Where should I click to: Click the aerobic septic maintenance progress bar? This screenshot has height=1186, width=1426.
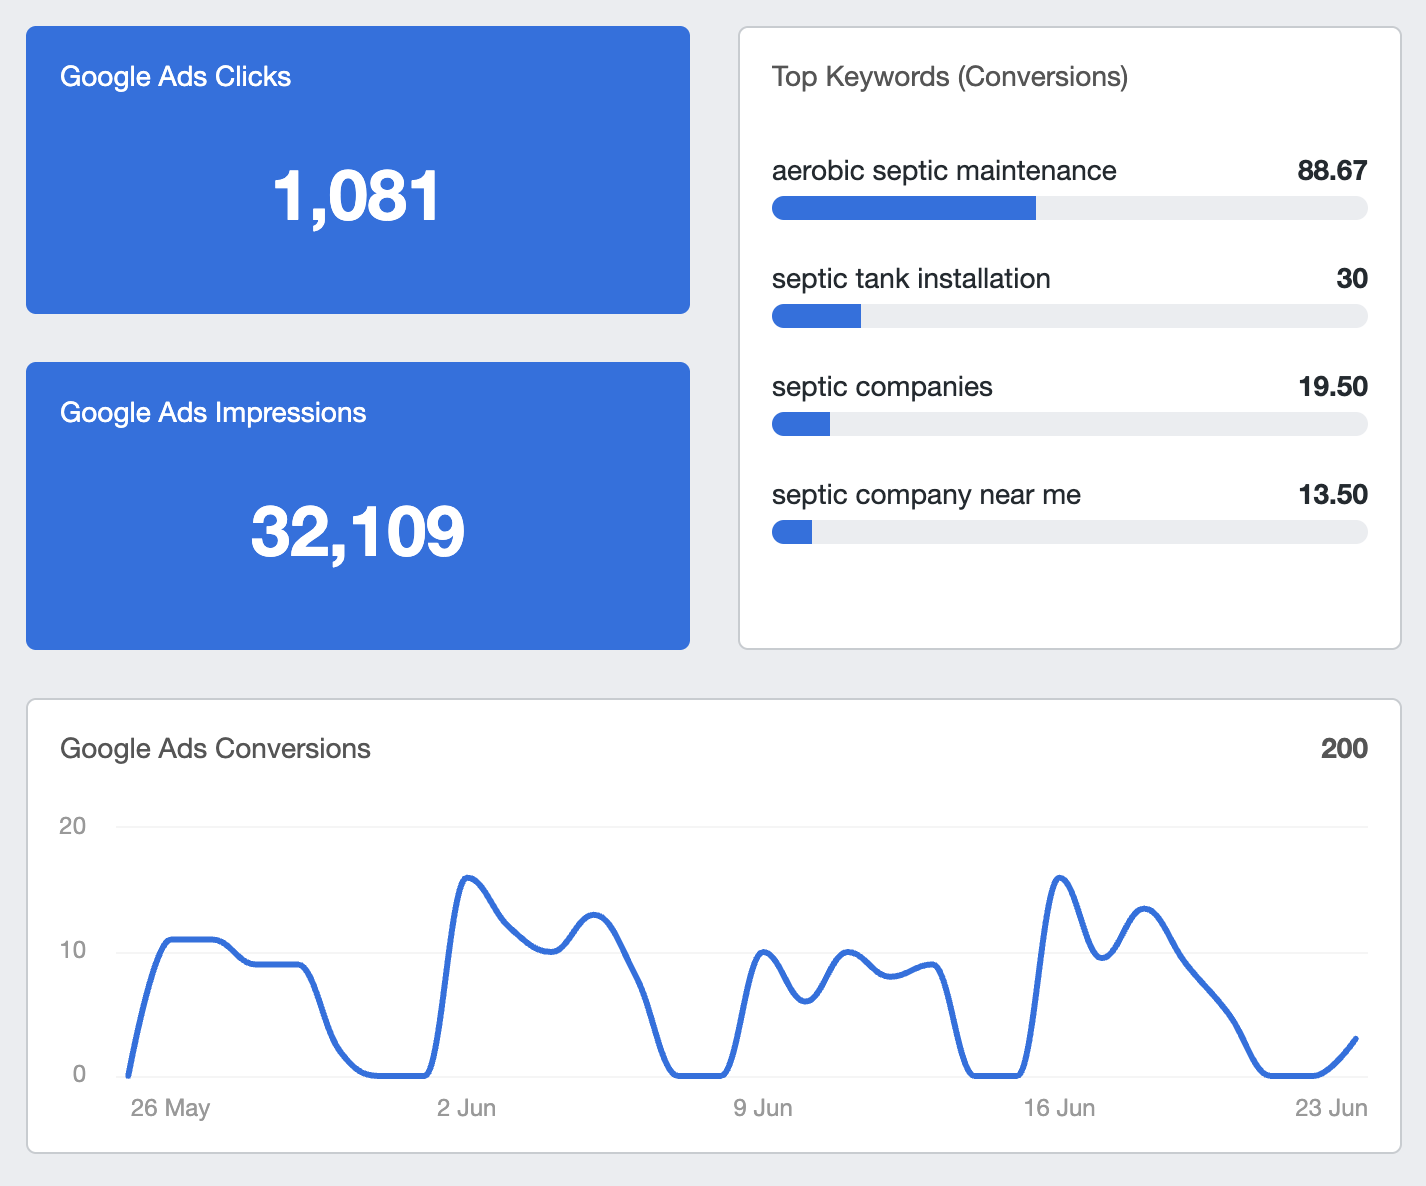click(1070, 208)
